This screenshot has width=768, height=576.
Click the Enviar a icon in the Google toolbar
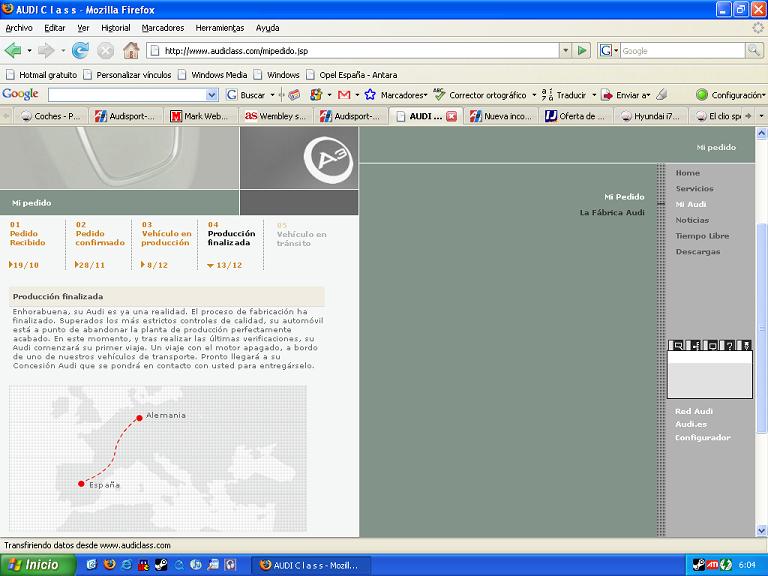click(x=607, y=95)
